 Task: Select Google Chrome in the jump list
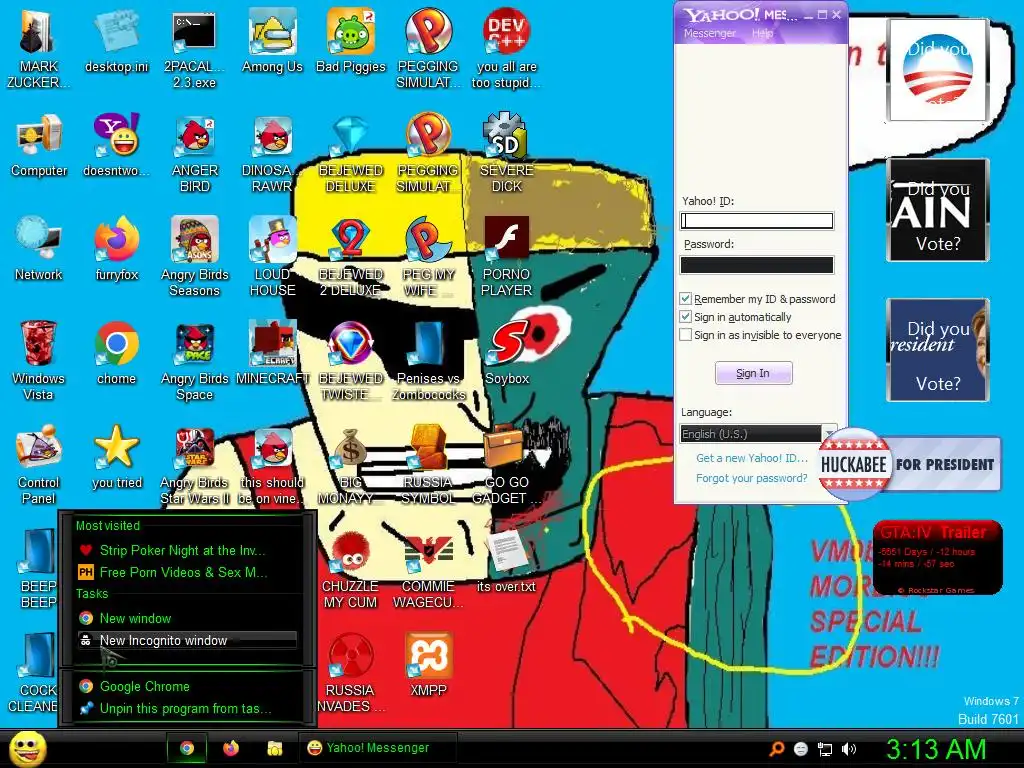(x=187, y=686)
